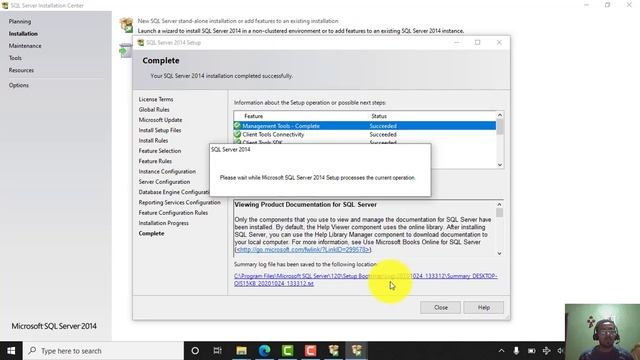Open Cortana from the taskbar circle icon
The height and width of the screenshot is (360, 640).
click(195, 351)
